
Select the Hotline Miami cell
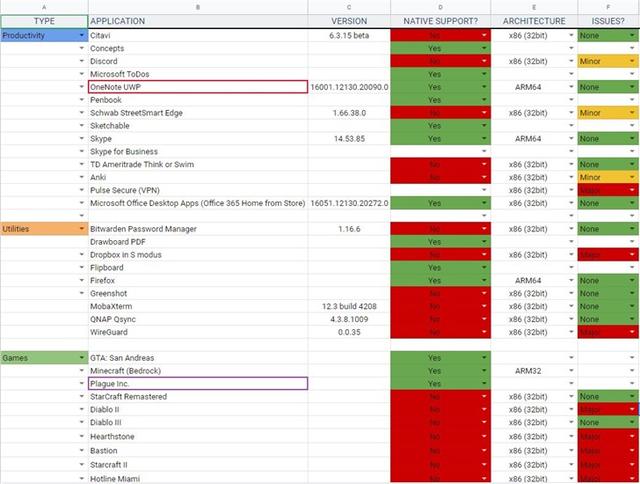(x=198, y=478)
